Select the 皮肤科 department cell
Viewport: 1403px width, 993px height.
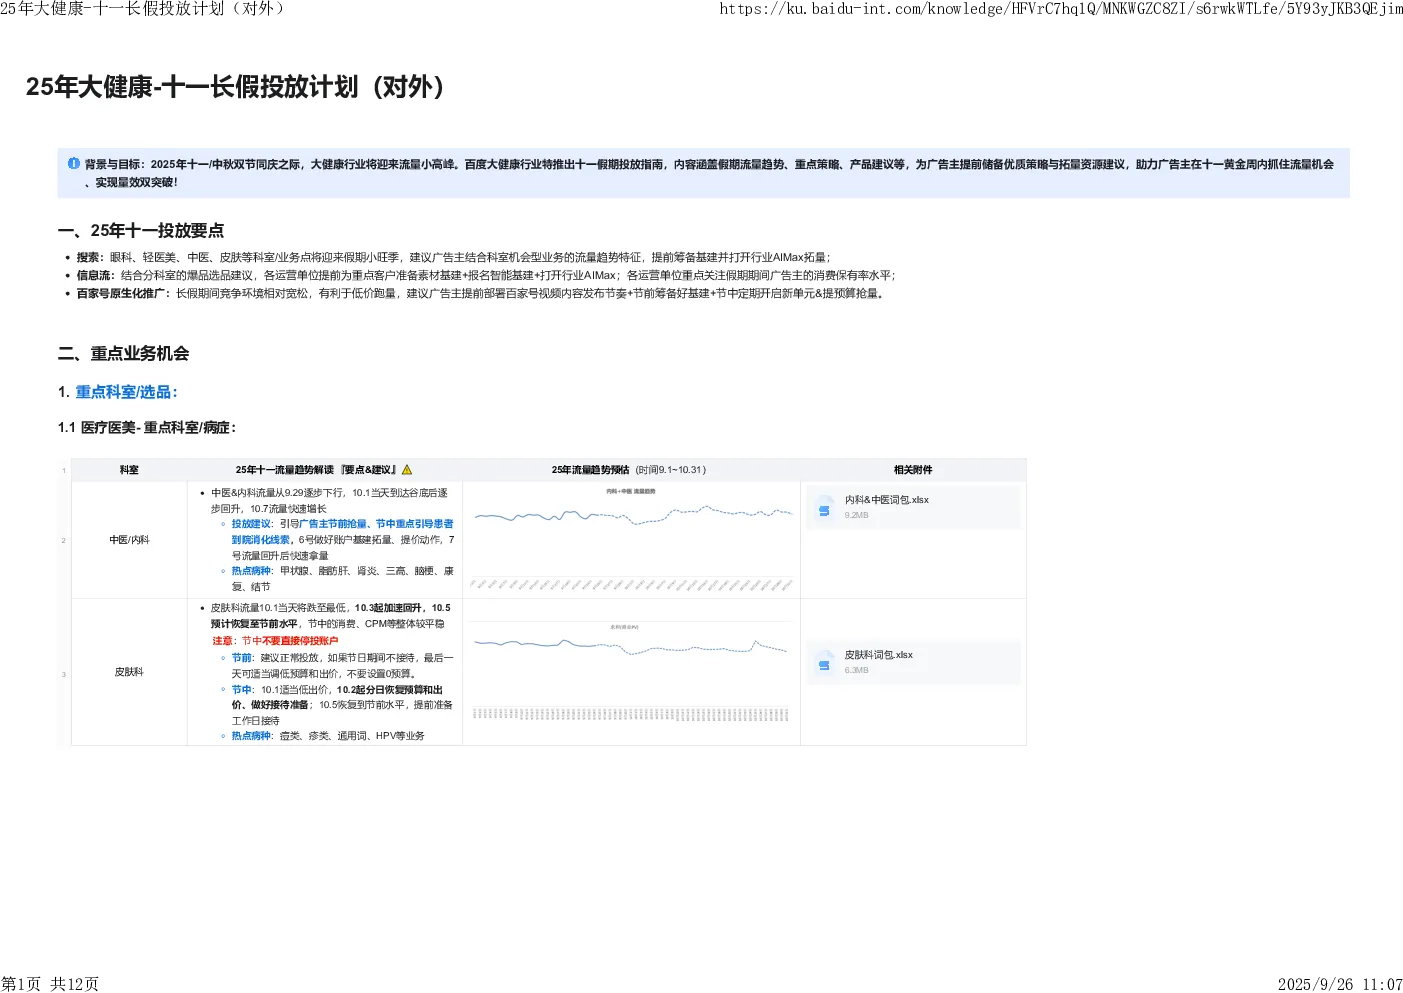tap(129, 672)
